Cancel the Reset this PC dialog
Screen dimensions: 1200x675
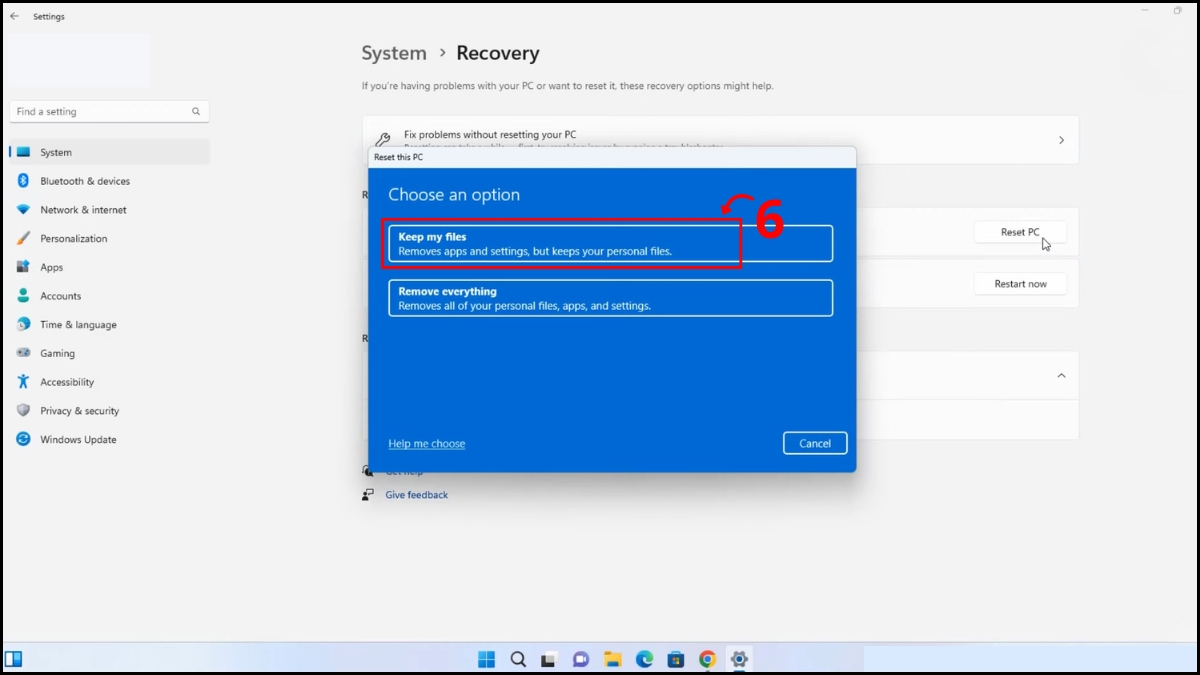815,443
